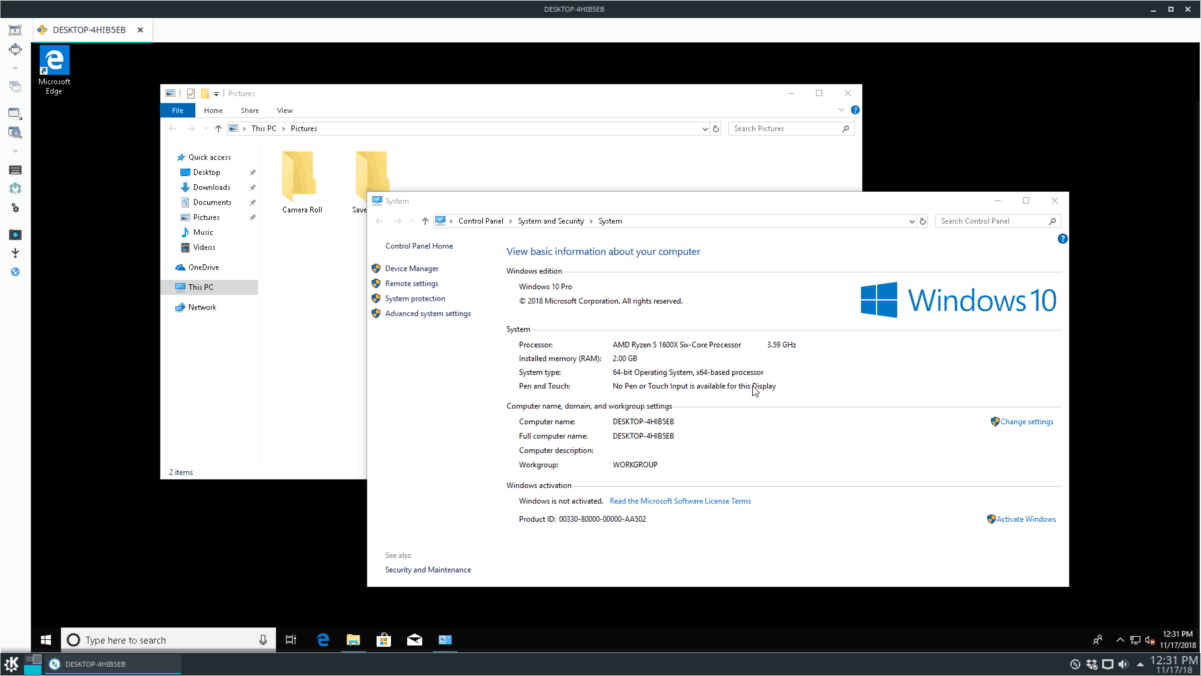1201x676 pixels.
Task: Open Task View in the taskbar
Action: 291,640
